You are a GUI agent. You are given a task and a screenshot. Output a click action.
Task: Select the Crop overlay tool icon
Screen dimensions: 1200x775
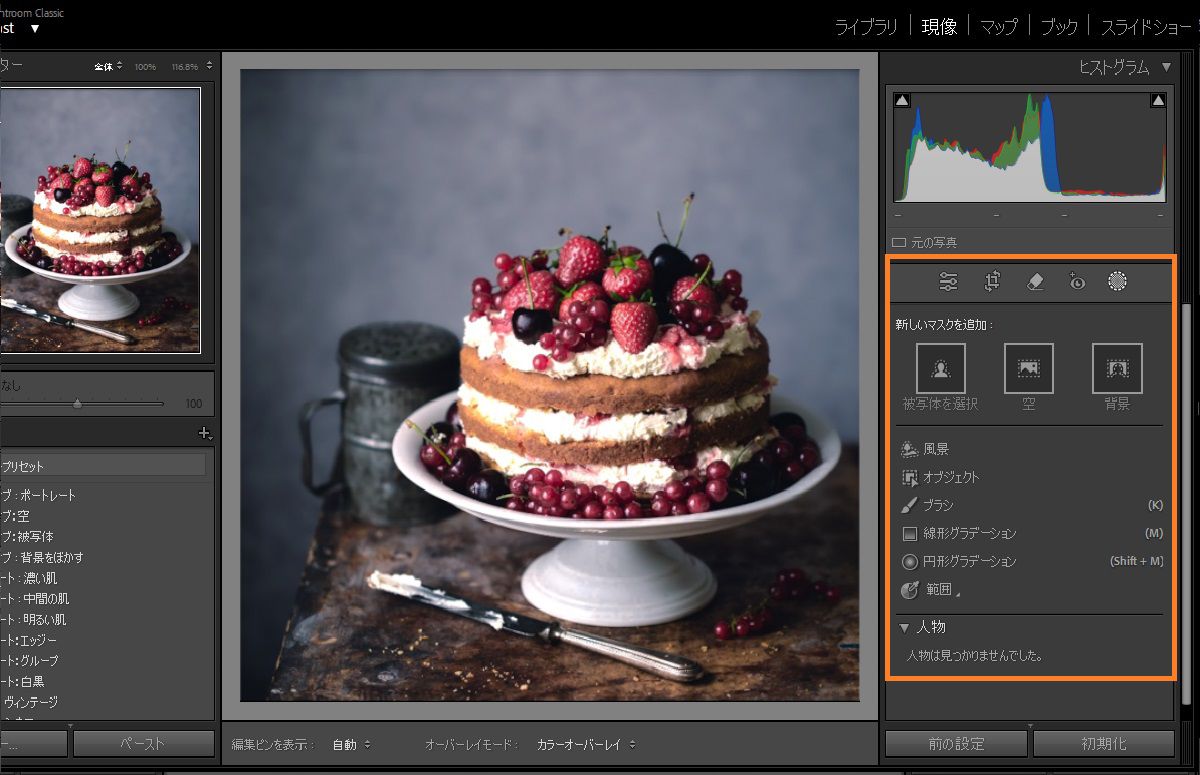[992, 282]
